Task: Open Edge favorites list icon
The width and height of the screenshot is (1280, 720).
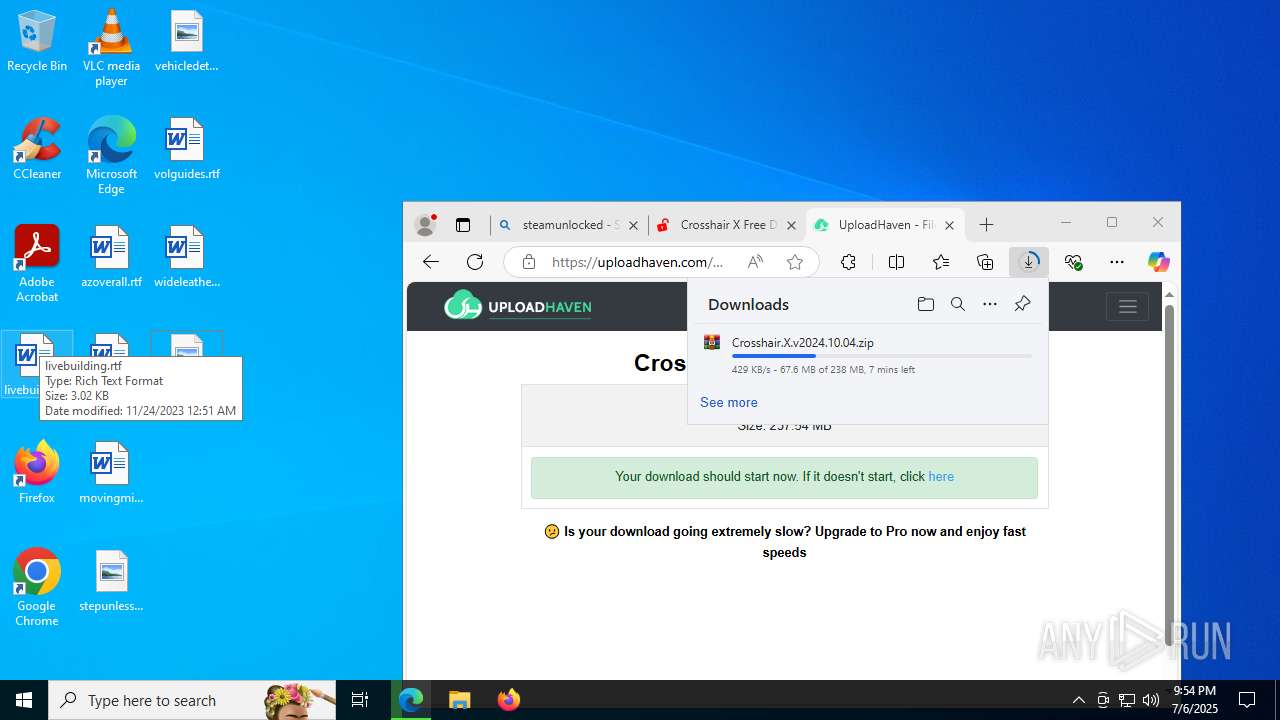Action: (941, 262)
